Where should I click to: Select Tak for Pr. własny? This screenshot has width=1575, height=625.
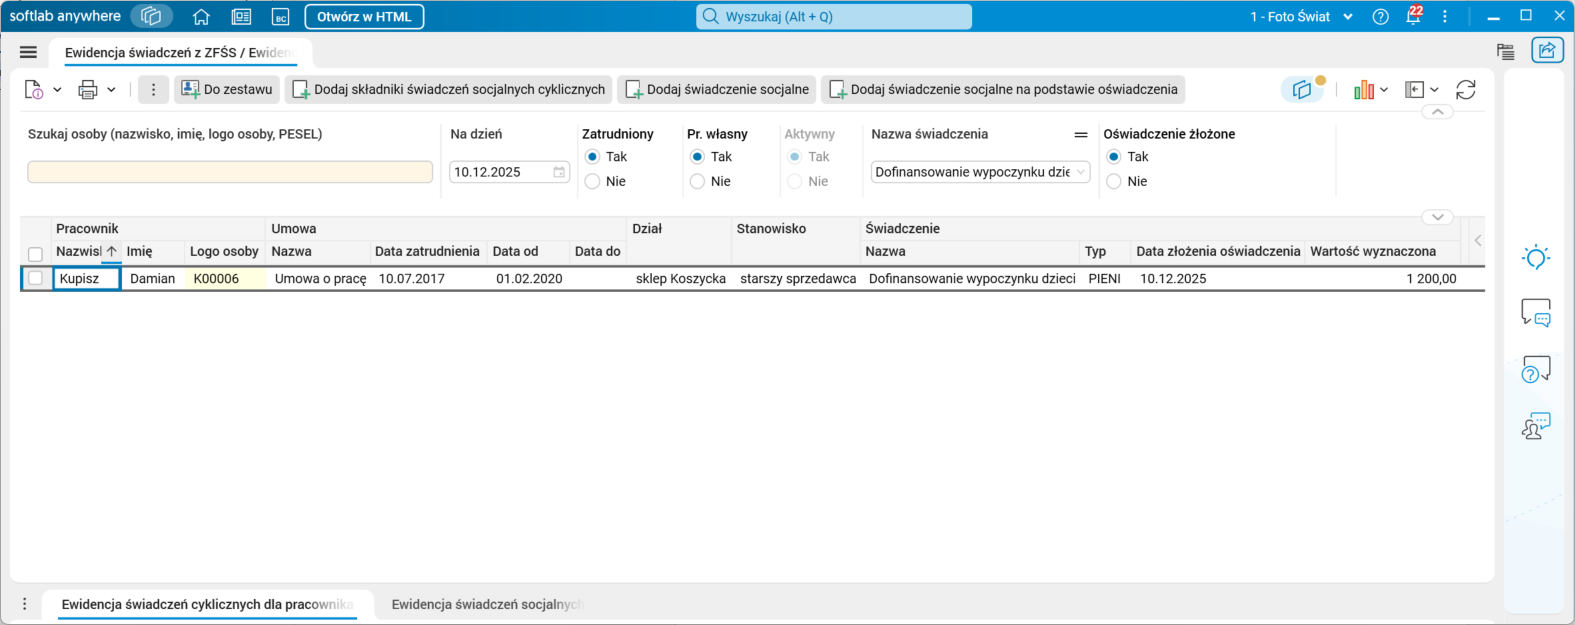697,157
